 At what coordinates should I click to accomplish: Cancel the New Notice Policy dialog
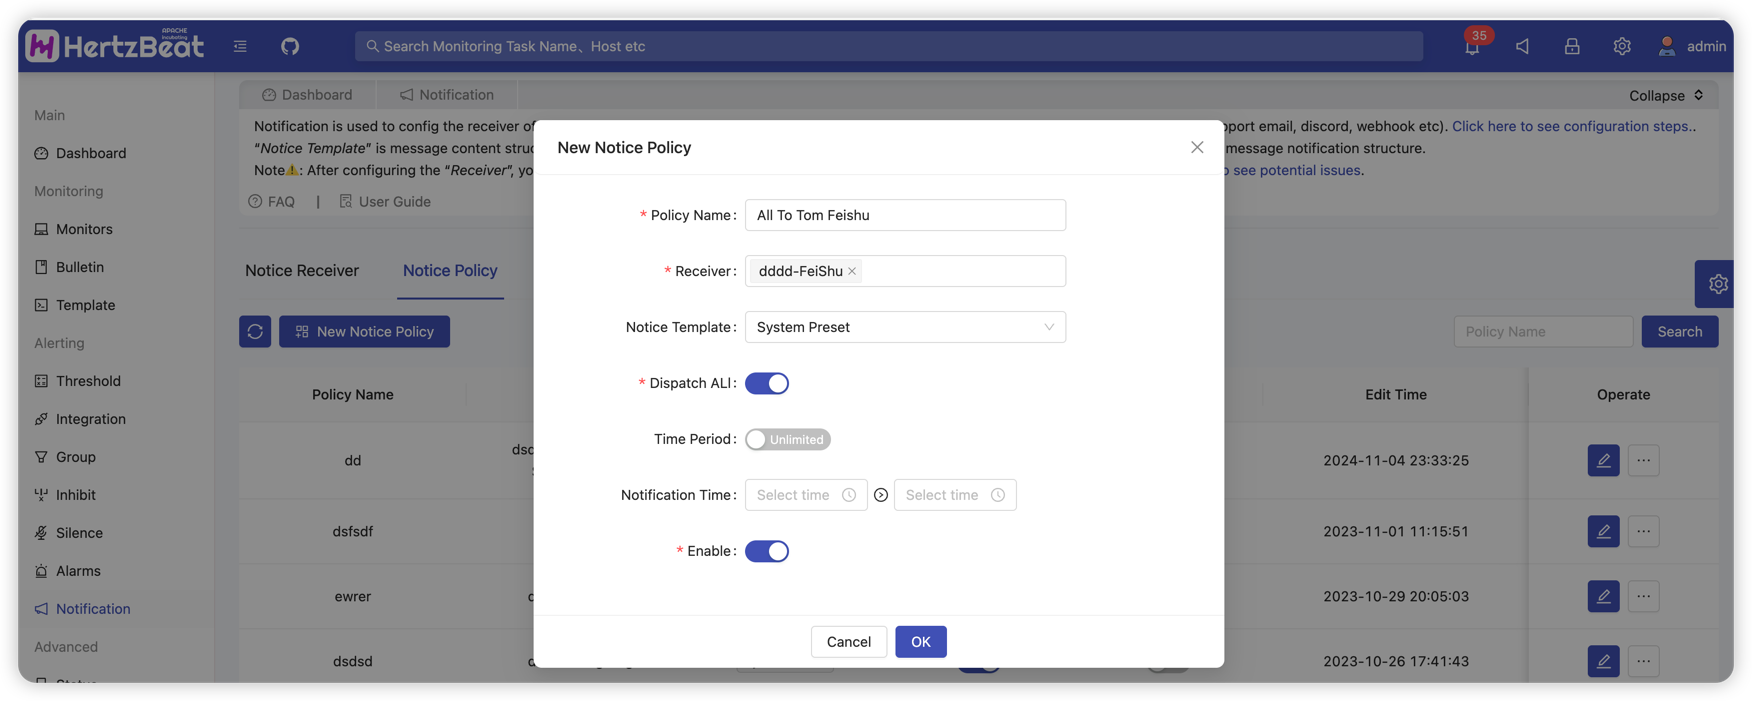point(848,641)
